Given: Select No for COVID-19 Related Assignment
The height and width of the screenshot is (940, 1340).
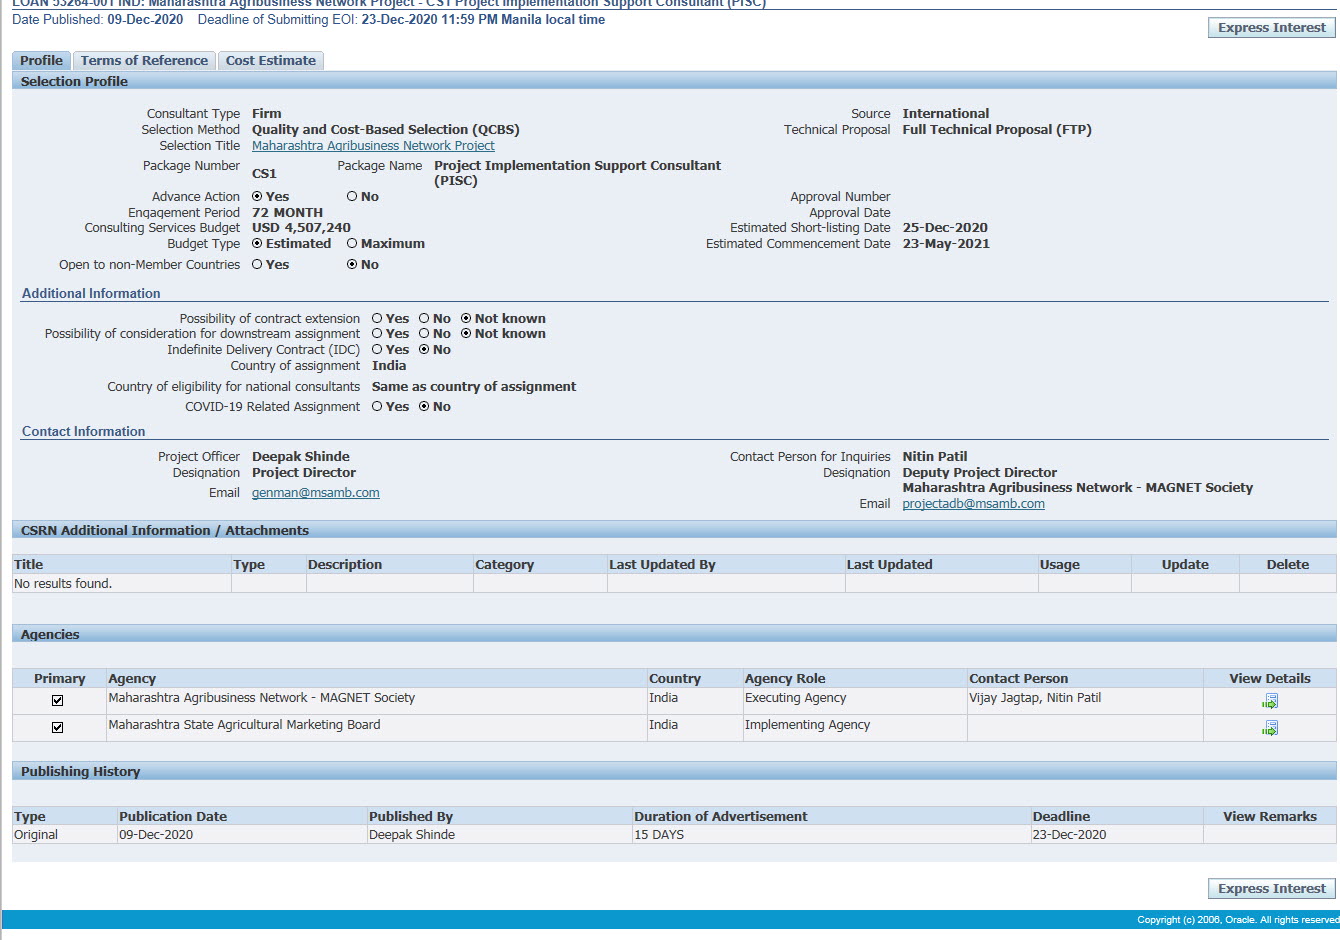Looking at the screenshot, I should [424, 407].
